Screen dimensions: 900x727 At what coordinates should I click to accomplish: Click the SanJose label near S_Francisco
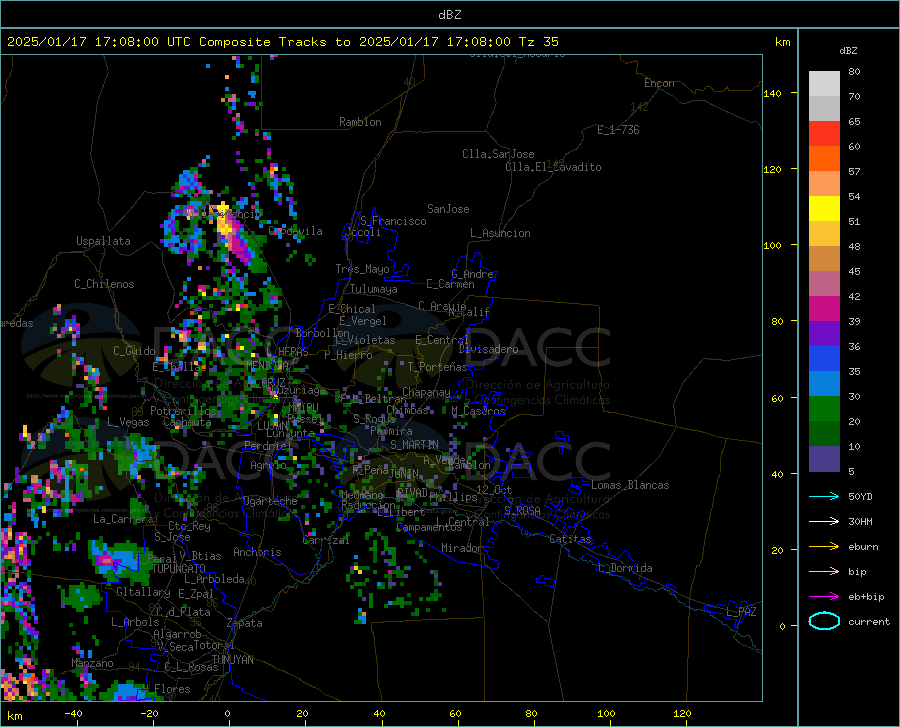pos(448,209)
